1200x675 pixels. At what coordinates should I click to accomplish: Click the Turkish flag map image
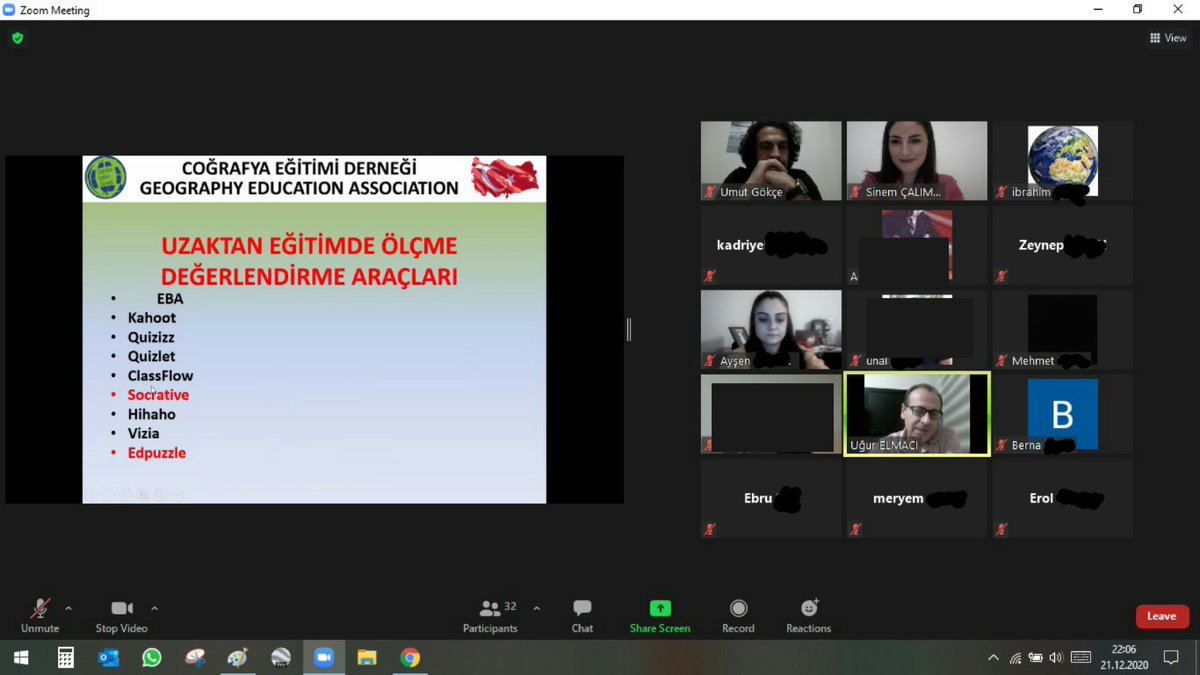pos(505,177)
